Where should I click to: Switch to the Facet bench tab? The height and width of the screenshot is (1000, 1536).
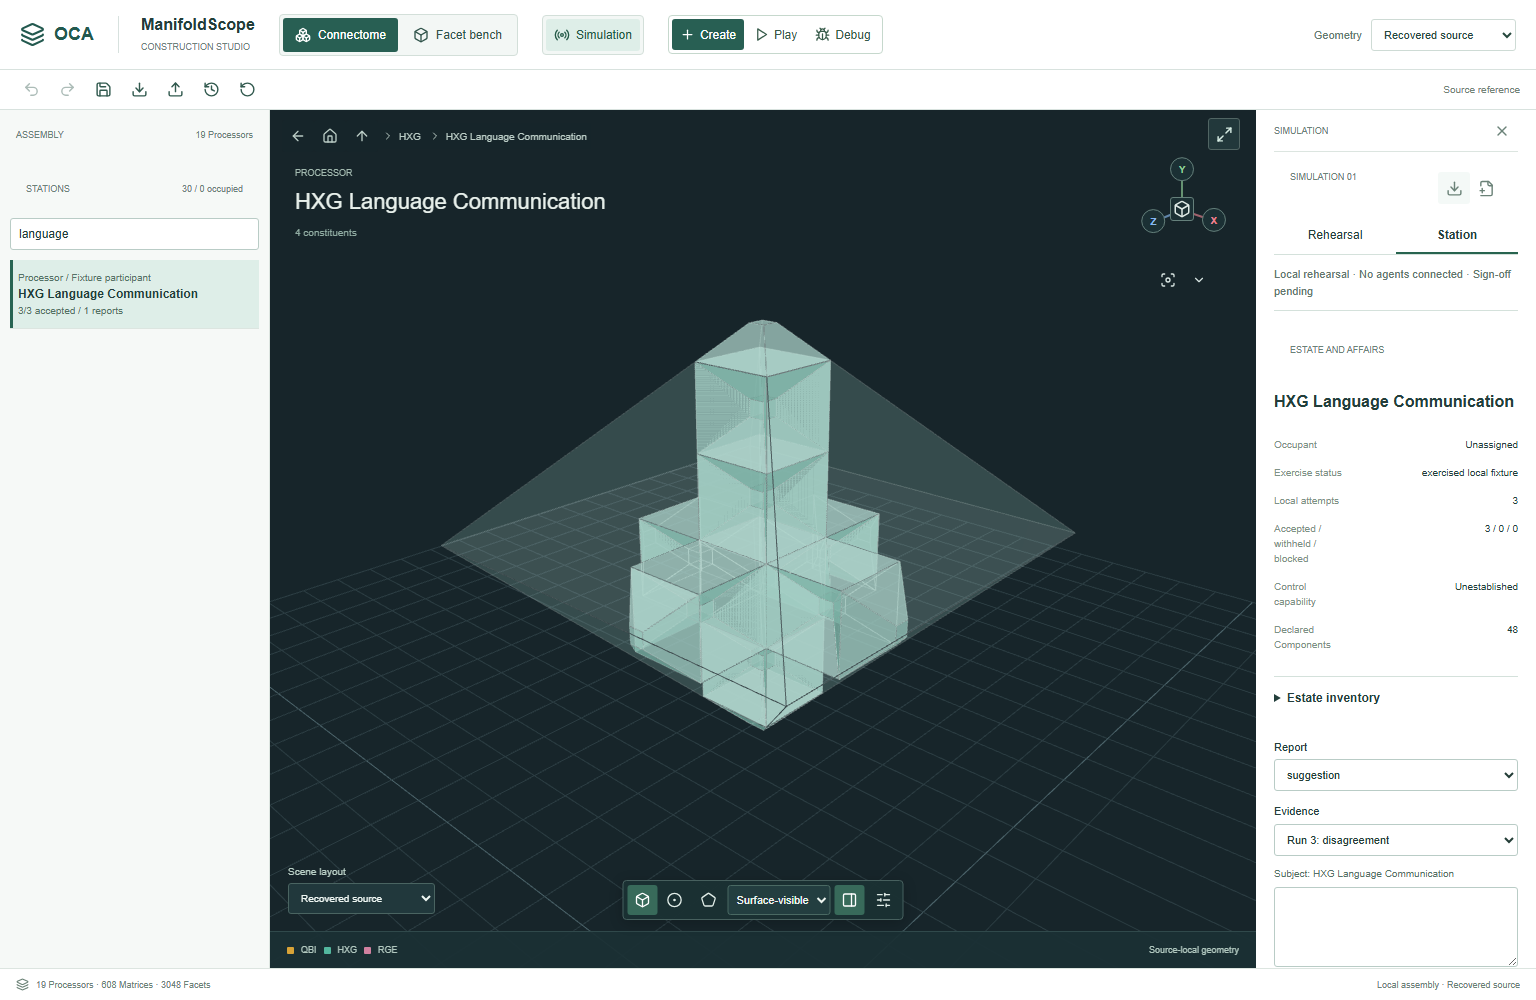(x=458, y=35)
